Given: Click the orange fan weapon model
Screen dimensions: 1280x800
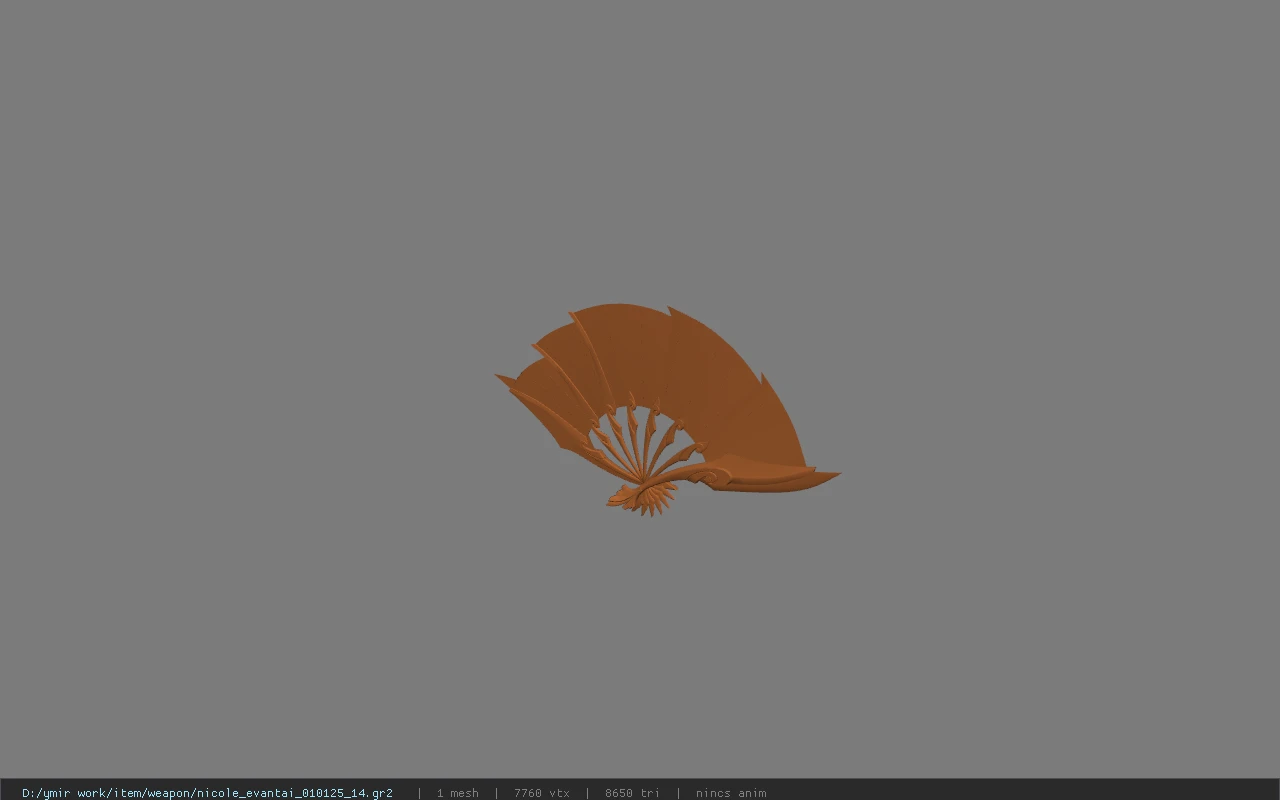Looking at the screenshot, I should coord(667,409).
